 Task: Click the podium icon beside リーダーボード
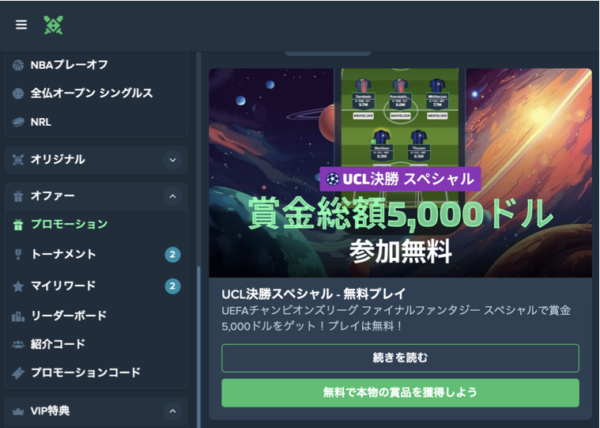click(x=18, y=316)
